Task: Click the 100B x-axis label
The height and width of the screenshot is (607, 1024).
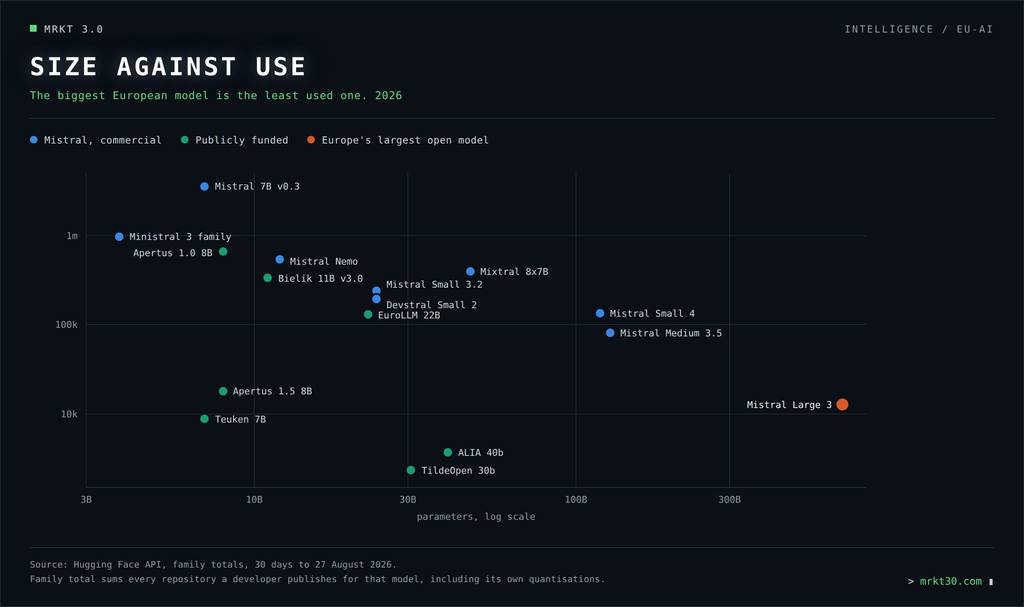Action: (576, 499)
